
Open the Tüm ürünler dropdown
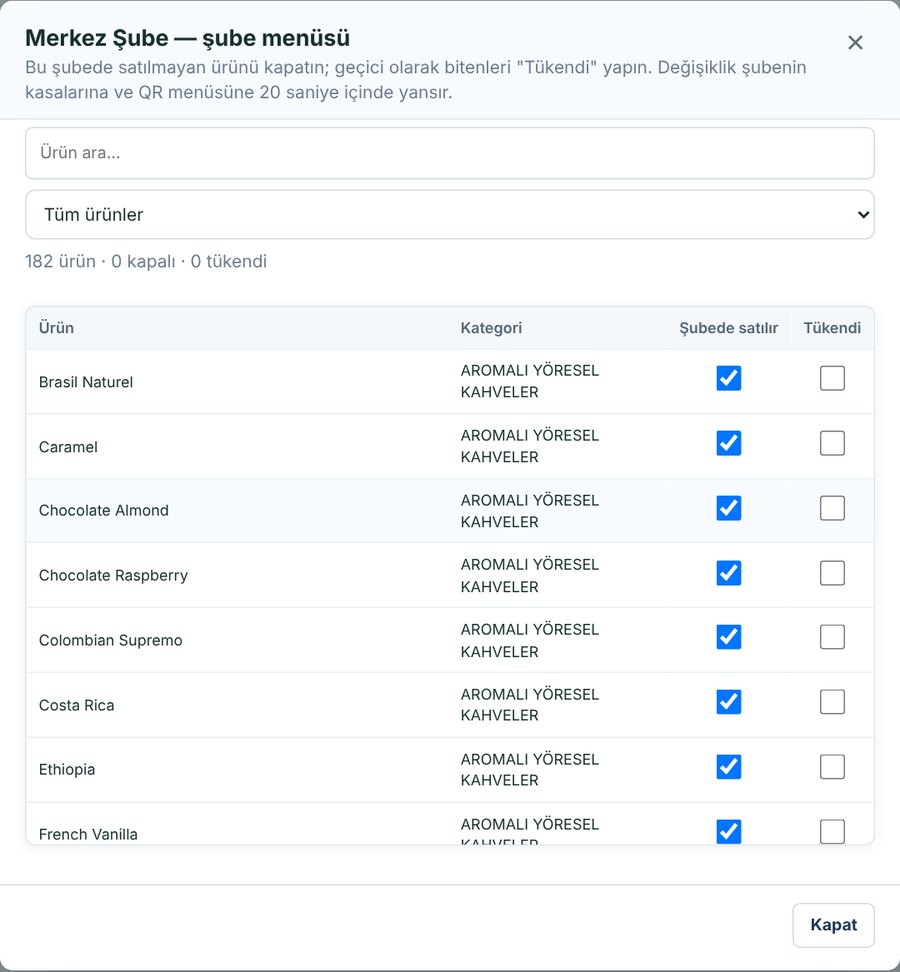(449, 214)
